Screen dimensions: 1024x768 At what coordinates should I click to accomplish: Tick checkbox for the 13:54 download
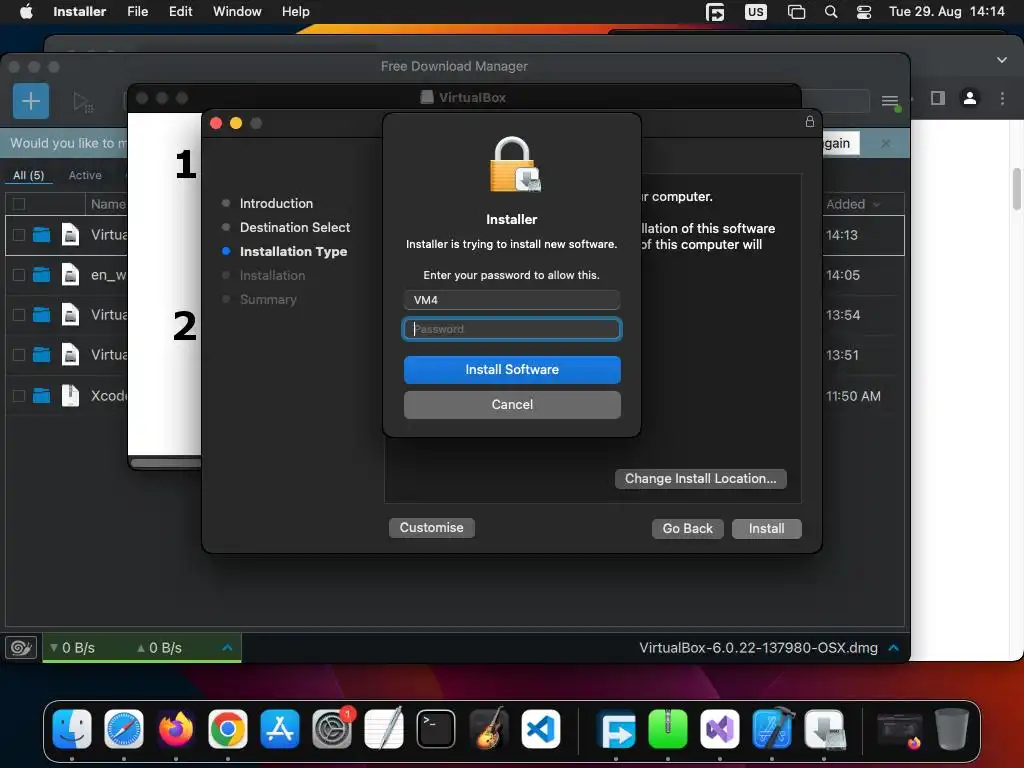tap(19, 315)
